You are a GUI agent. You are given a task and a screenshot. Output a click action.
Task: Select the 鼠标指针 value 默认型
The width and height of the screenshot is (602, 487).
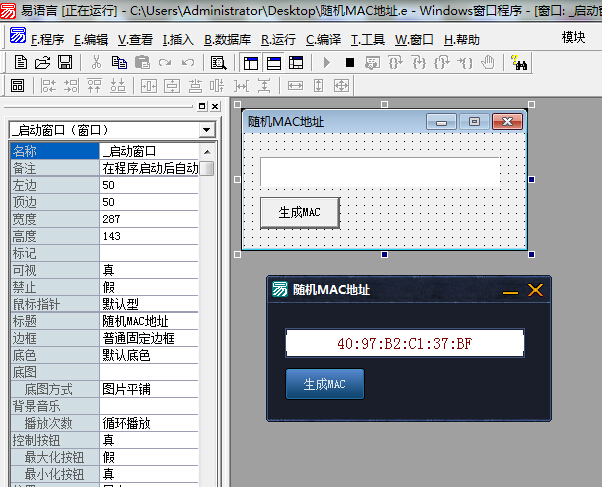coord(149,304)
